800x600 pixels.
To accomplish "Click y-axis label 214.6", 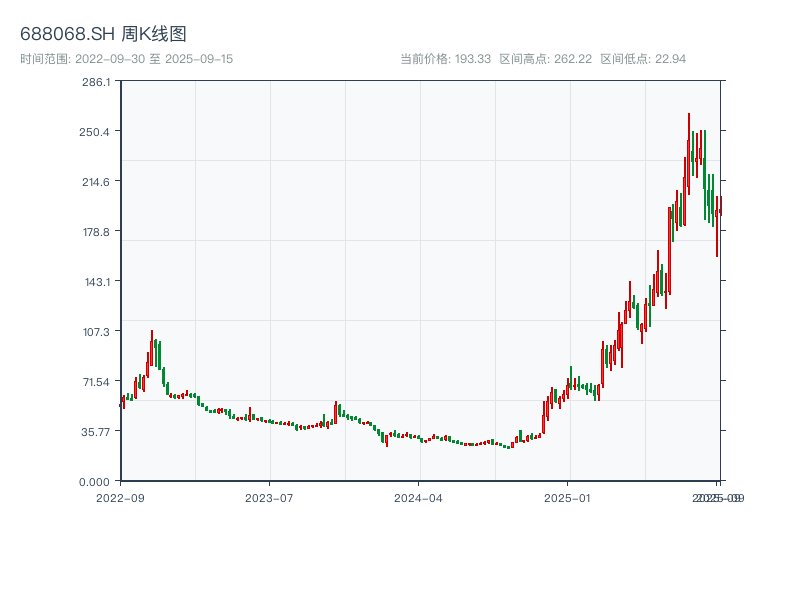I will 96,182.
